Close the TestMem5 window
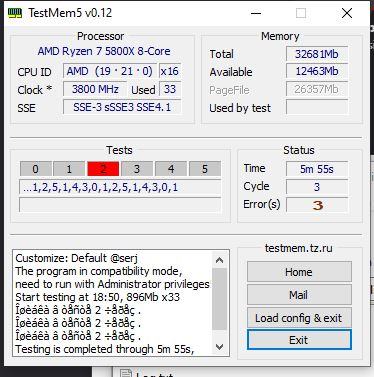Image resolution: width=374 pixels, height=377 pixels. tap(347, 13)
